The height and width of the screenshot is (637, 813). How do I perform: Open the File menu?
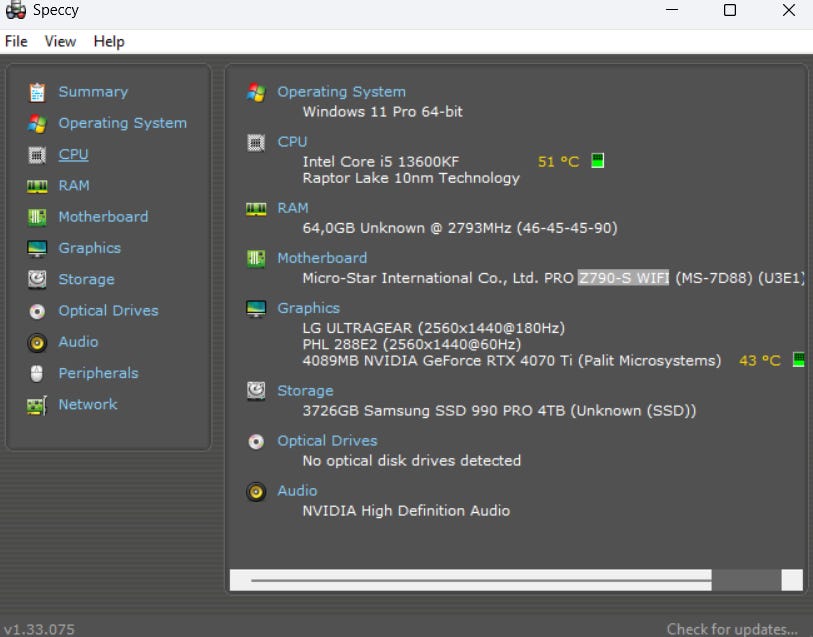pos(16,41)
